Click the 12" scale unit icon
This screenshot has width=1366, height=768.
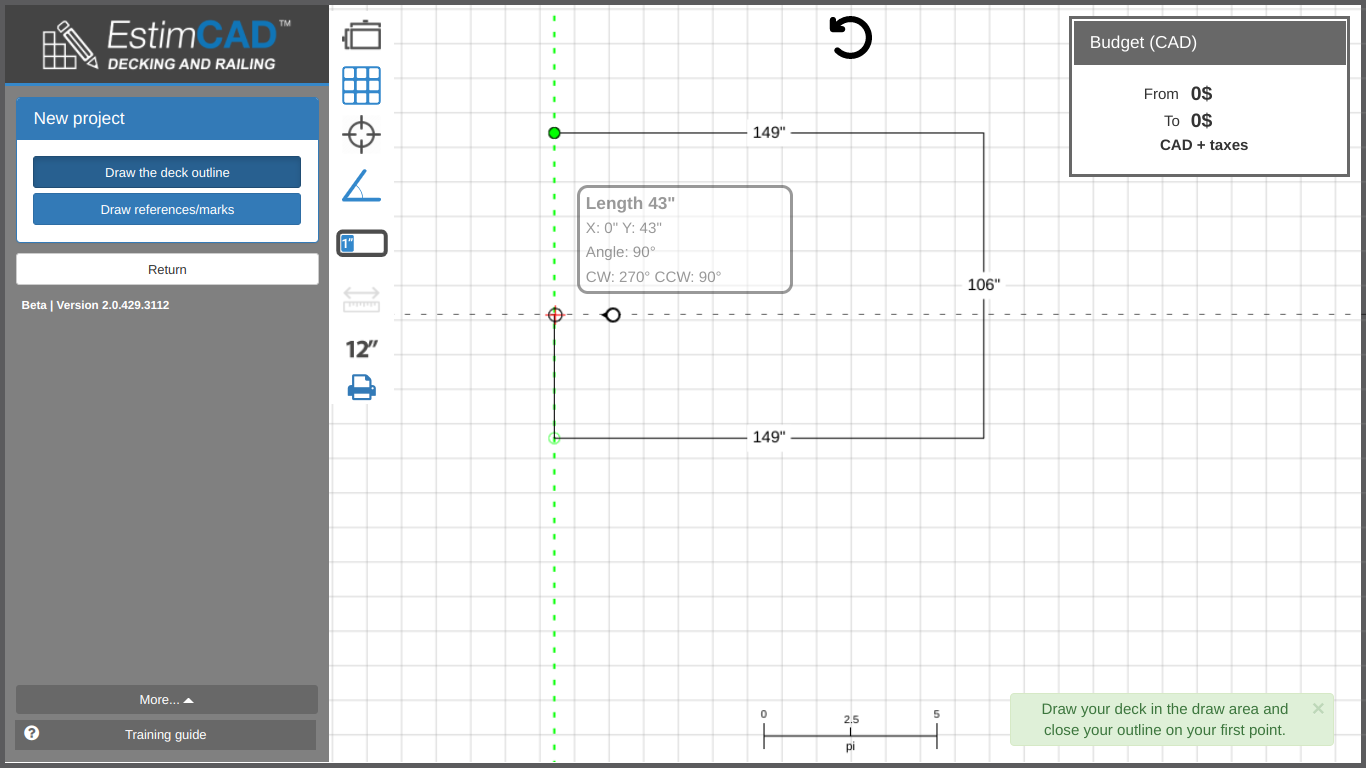362,349
